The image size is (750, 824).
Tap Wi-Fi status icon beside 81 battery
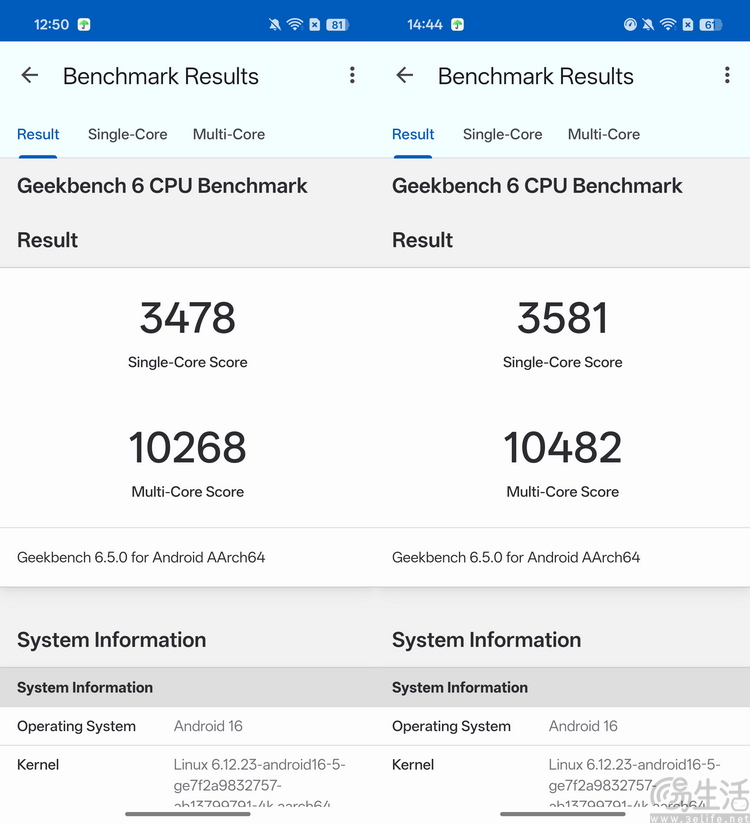[x=294, y=24]
